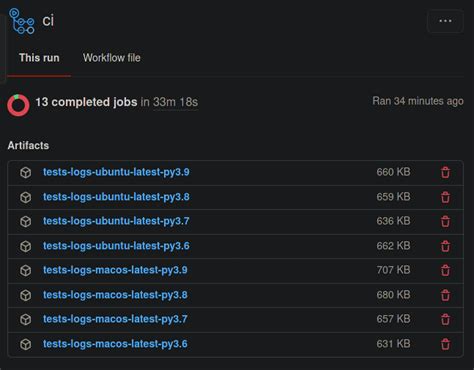Delete the ubuntu-latest-py3.9 artifact
The height and width of the screenshot is (370, 474).
point(445,172)
